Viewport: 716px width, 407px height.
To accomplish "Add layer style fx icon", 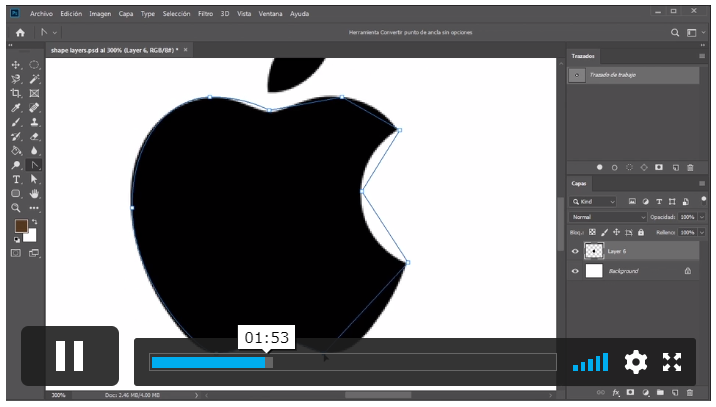I will click(x=616, y=392).
